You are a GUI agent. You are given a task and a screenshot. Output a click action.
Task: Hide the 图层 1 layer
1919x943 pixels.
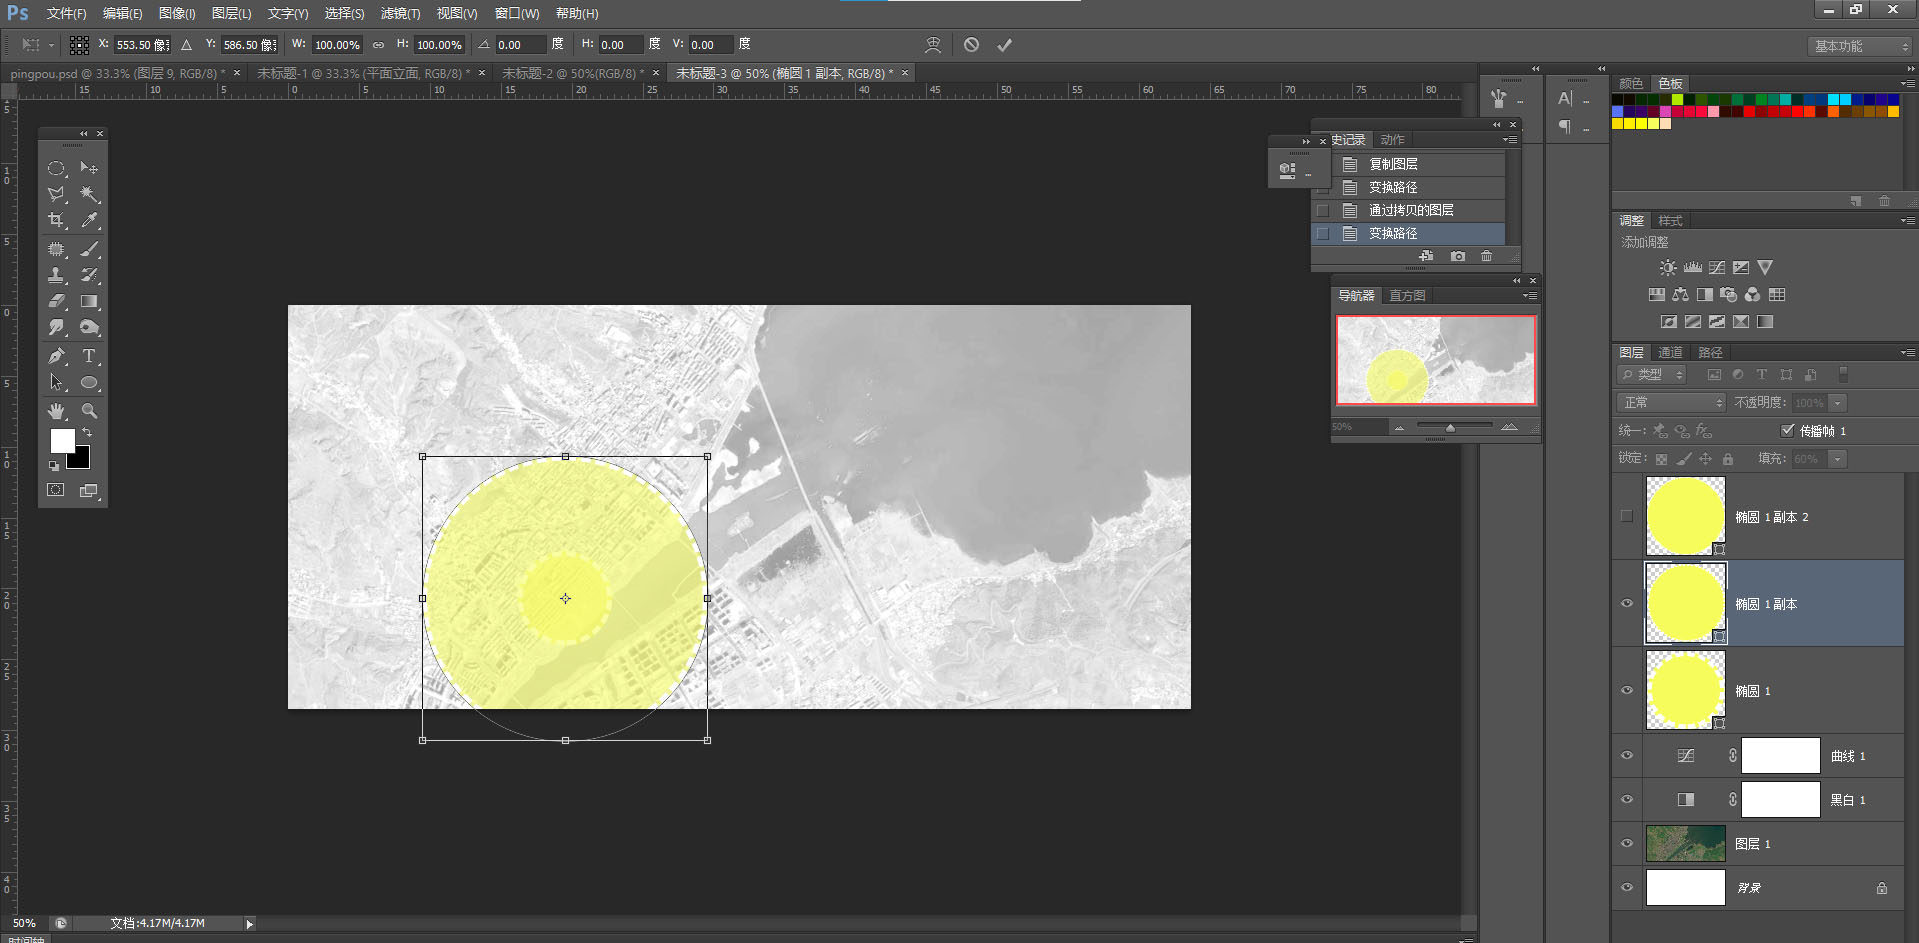coord(1626,844)
